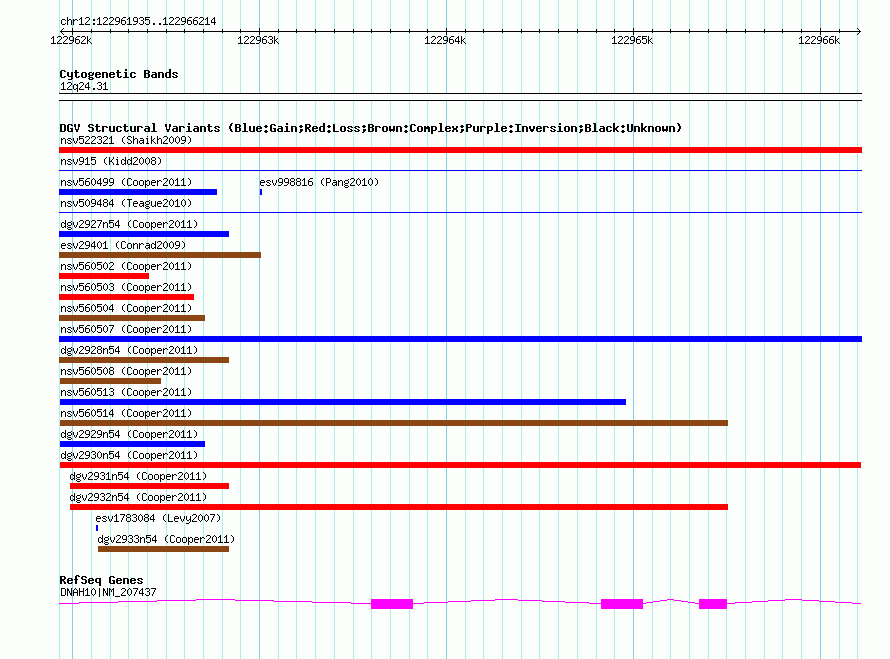Image resolution: width=890 pixels, height=659 pixels.
Task: Click the nsv560514 (Cooper2011) brown complex bar
Action: pyautogui.click(x=393, y=423)
